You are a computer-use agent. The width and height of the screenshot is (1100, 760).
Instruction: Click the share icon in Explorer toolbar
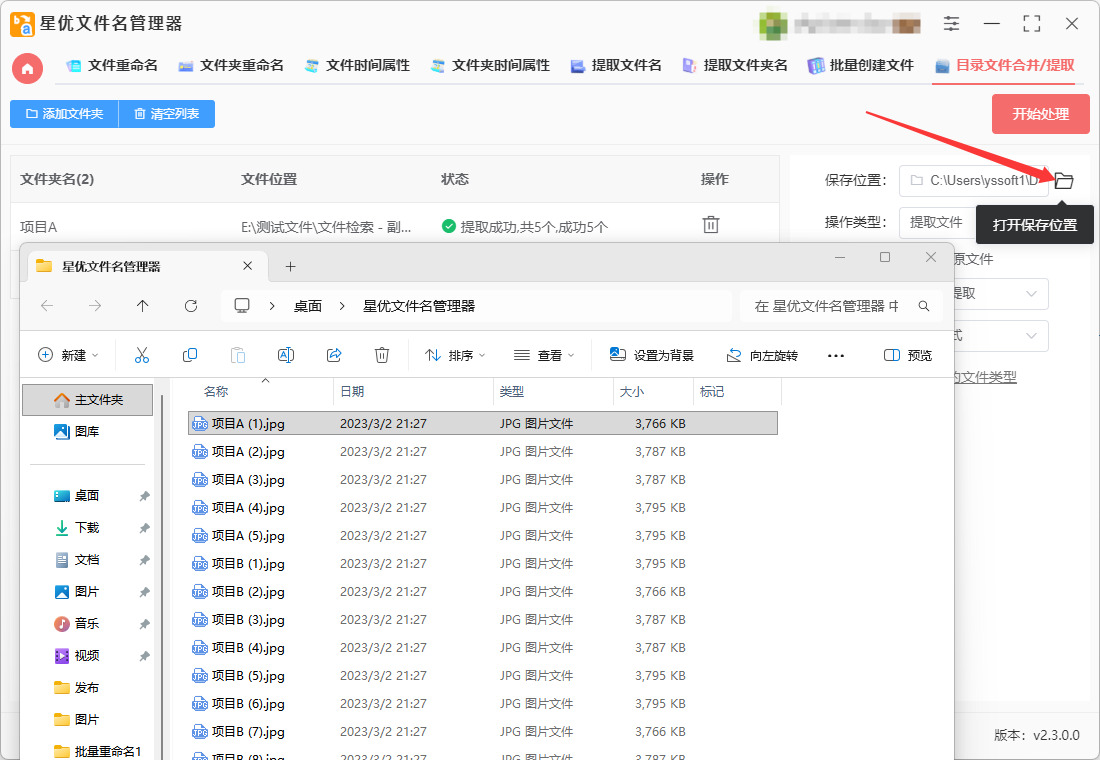(x=334, y=355)
